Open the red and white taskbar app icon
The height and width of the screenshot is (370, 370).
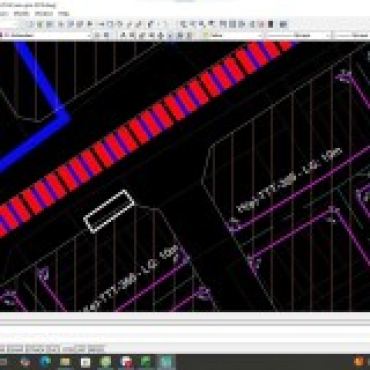(126, 362)
